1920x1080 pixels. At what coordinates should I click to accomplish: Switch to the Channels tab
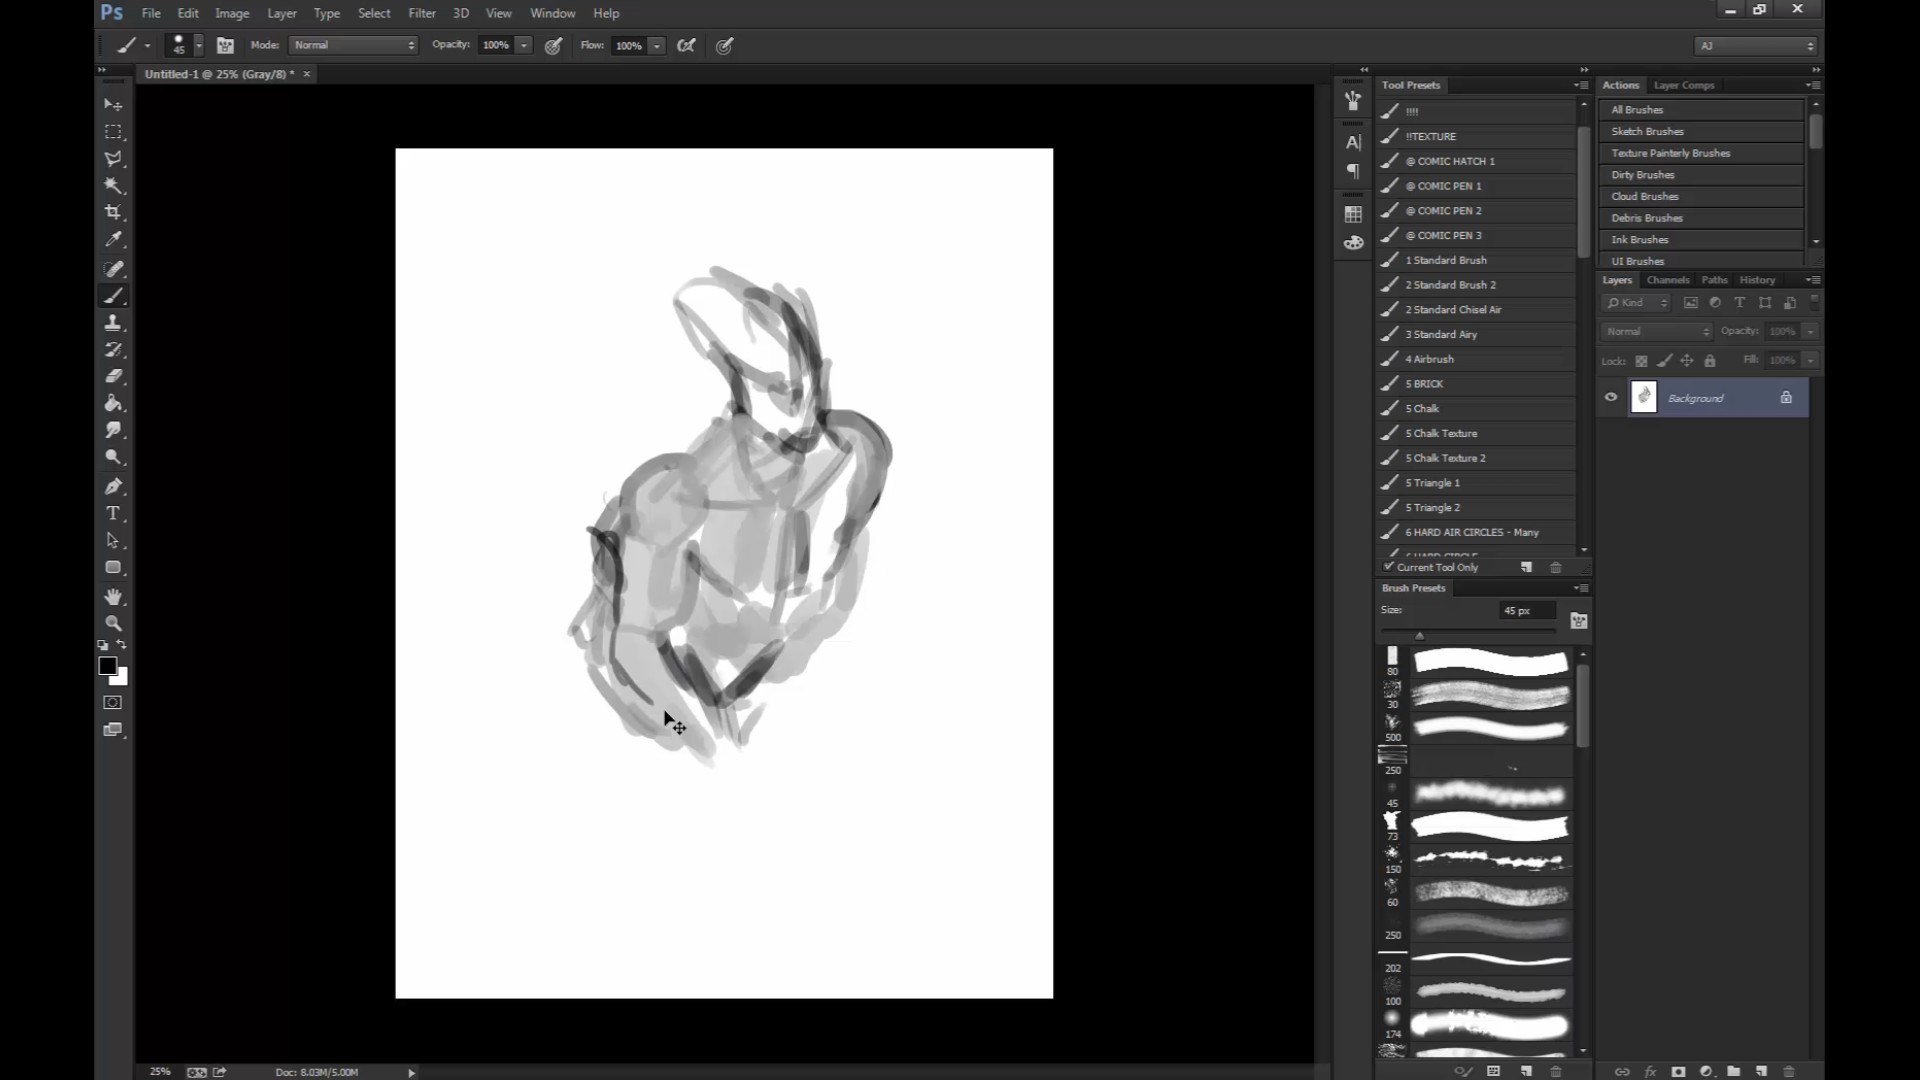1667,280
